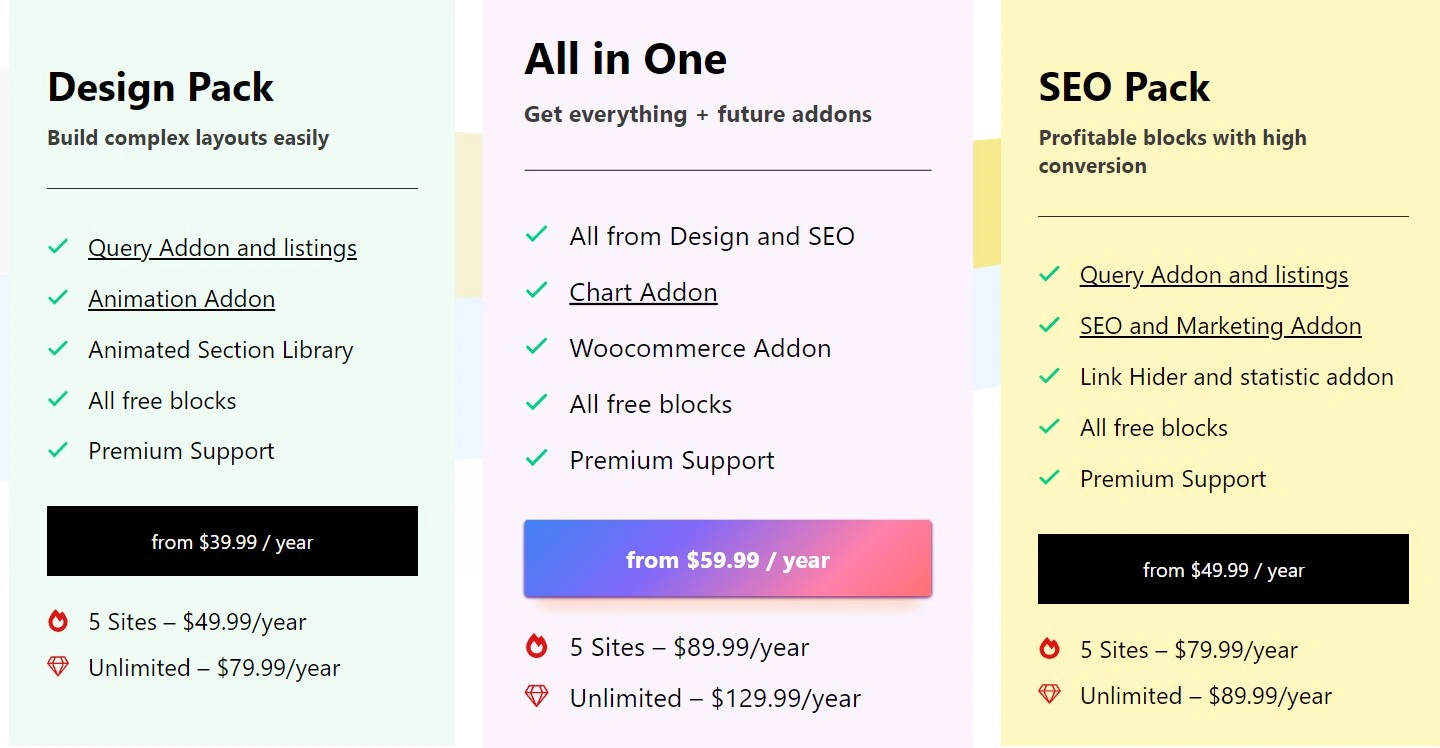This screenshot has width=1440, height=748.
Task: Visit the SEO and Marketing Addon link
Action: (x=1220, y=326)
